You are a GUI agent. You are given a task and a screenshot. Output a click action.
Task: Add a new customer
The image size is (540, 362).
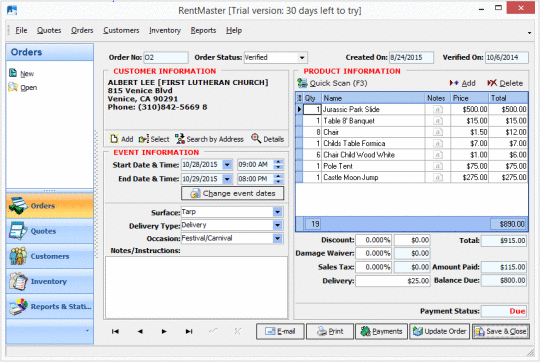coord(122,139)
